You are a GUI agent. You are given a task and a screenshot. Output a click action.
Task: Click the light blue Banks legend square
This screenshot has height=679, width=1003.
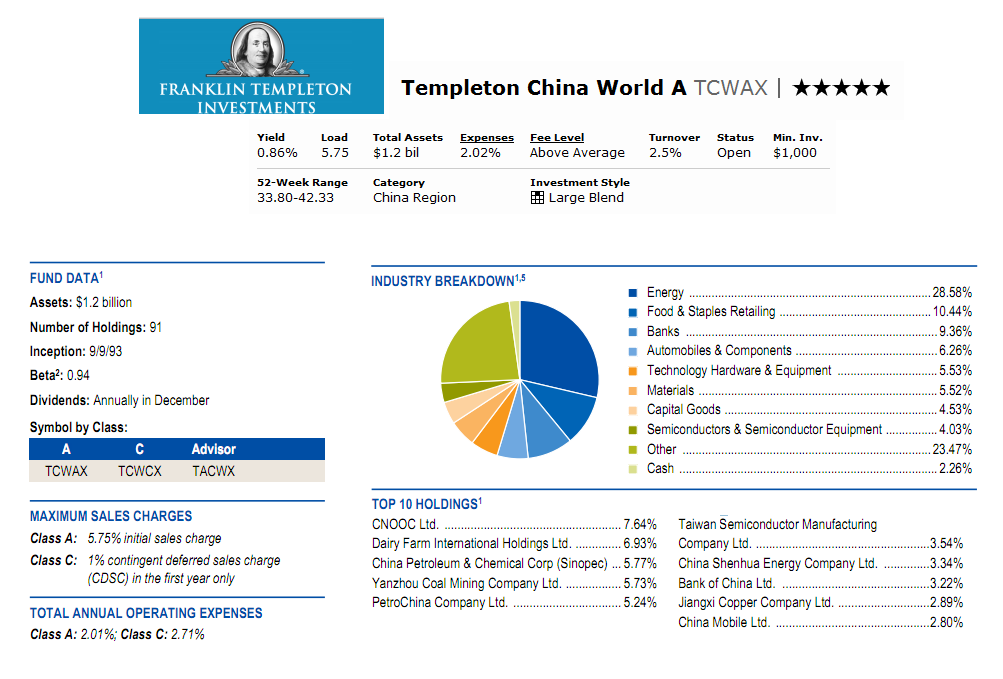[x=630, y=331]
